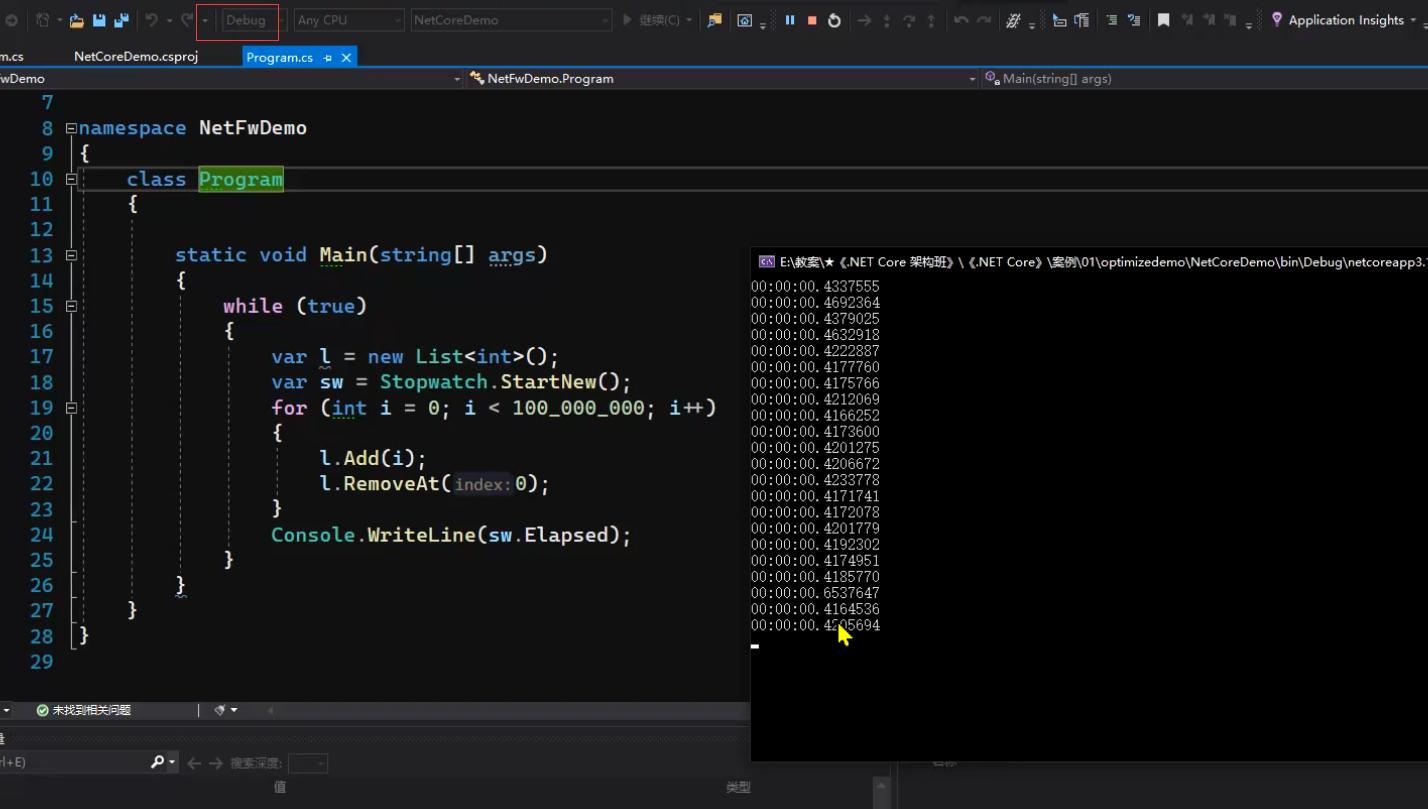Restart the debugging session
The image size is (1428, 809).
pyautogui.click(x=834, y=20)
